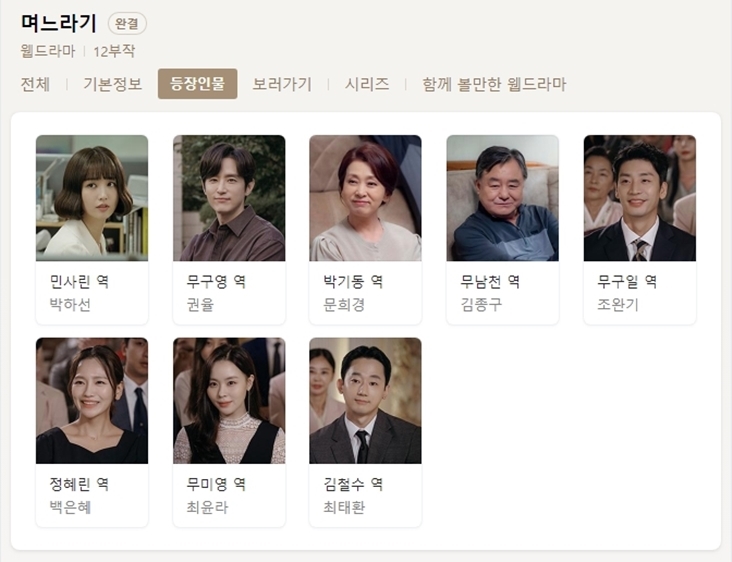Image resolution: width=732 pixels, height=562 pixels.
Task: Open the photo for 무구일 역
Action: [640, 198]
